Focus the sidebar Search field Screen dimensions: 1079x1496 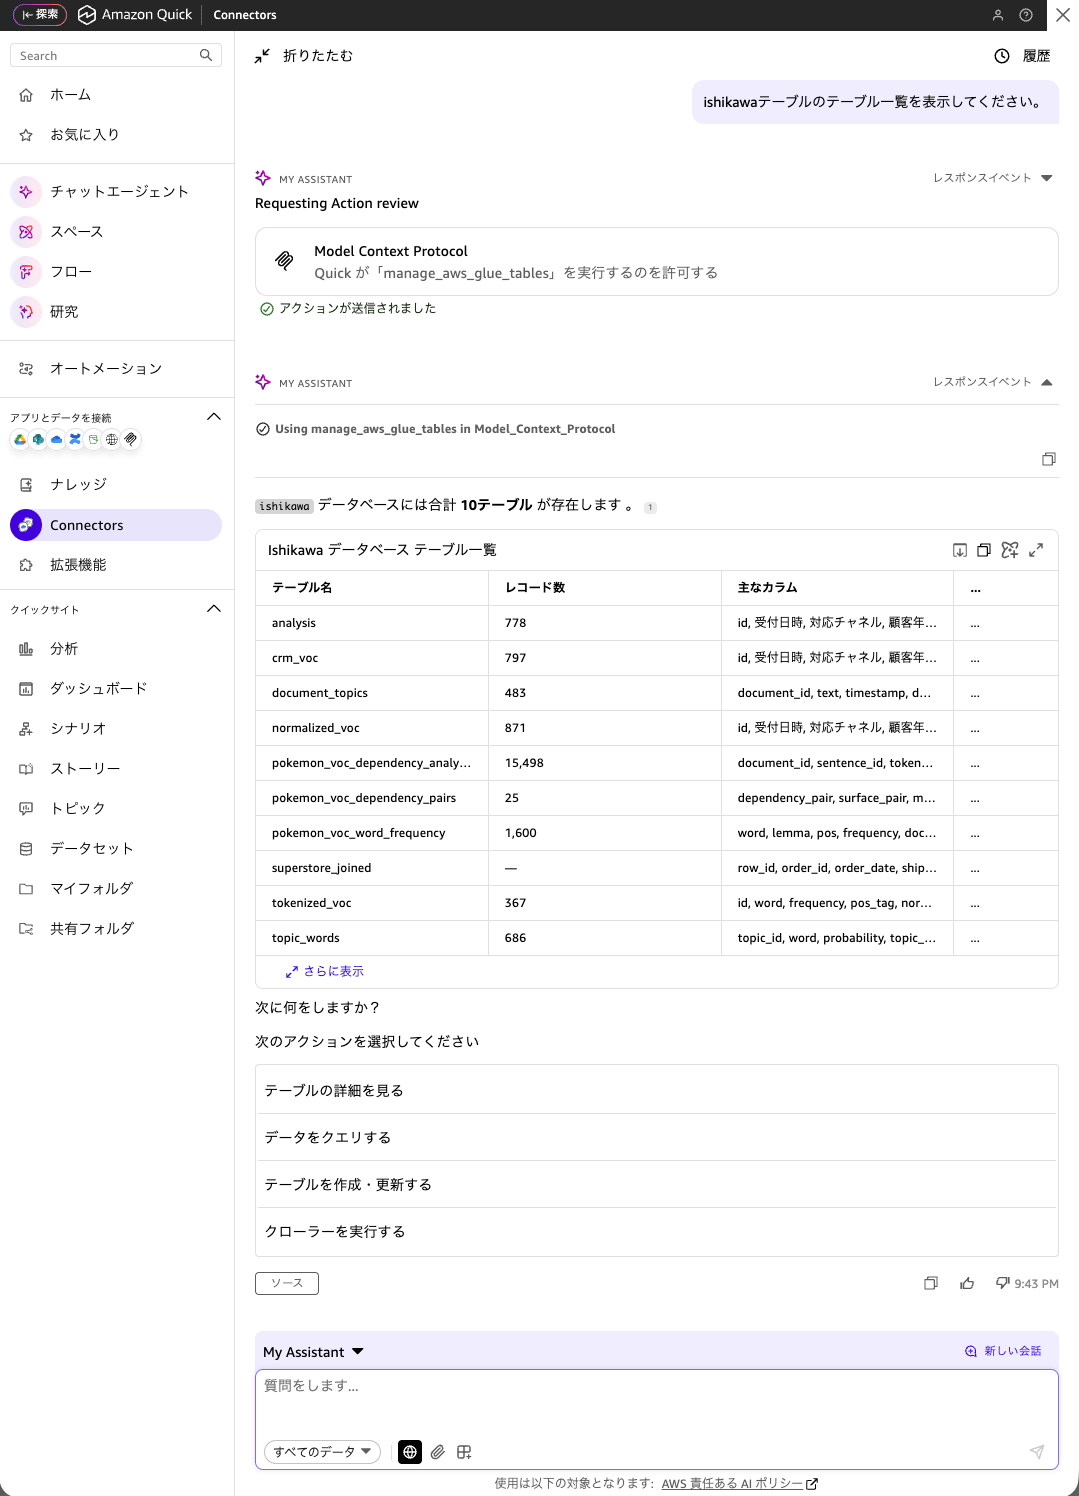[116, 55]
